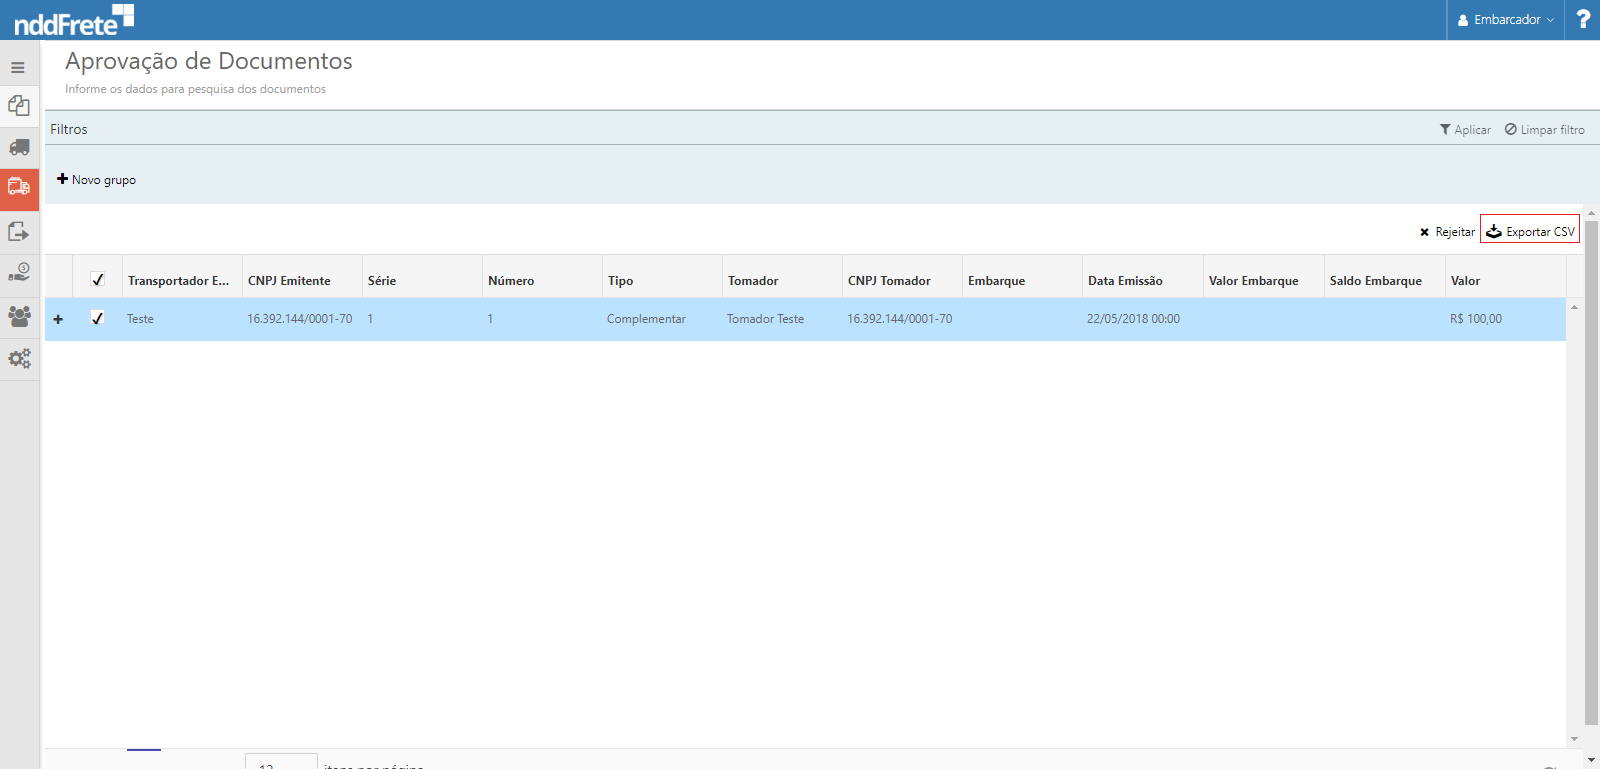The image size is (1600, 769).
Task: Add a filter with Novo grupo
Action: pos(97,180)
